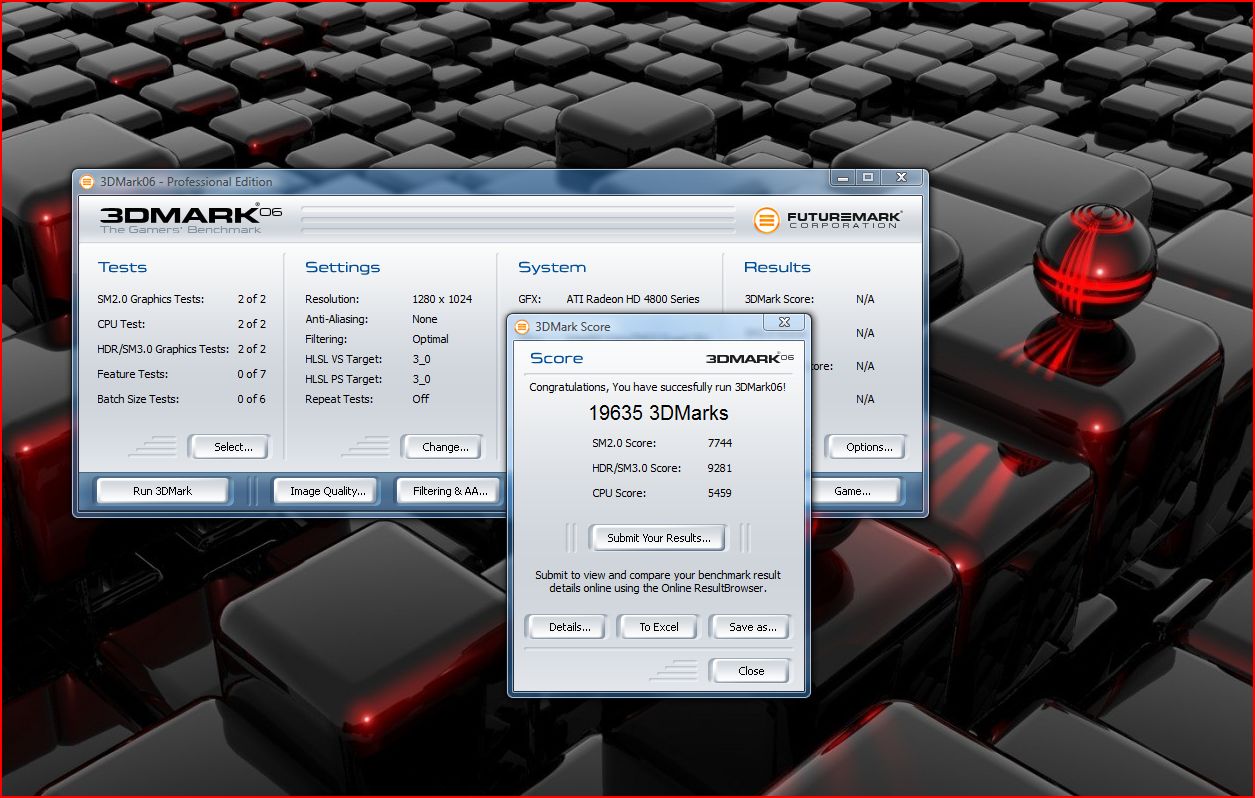The image size is (1255, 798).
Task: Click the Tests section heading
Action: 122,267
